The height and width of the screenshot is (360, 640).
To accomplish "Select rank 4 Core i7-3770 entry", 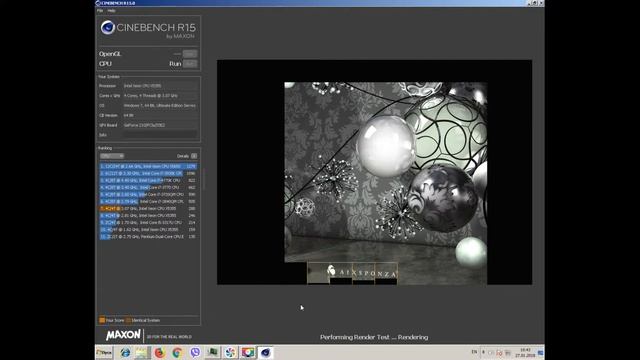I will click(x=148, y=187).
